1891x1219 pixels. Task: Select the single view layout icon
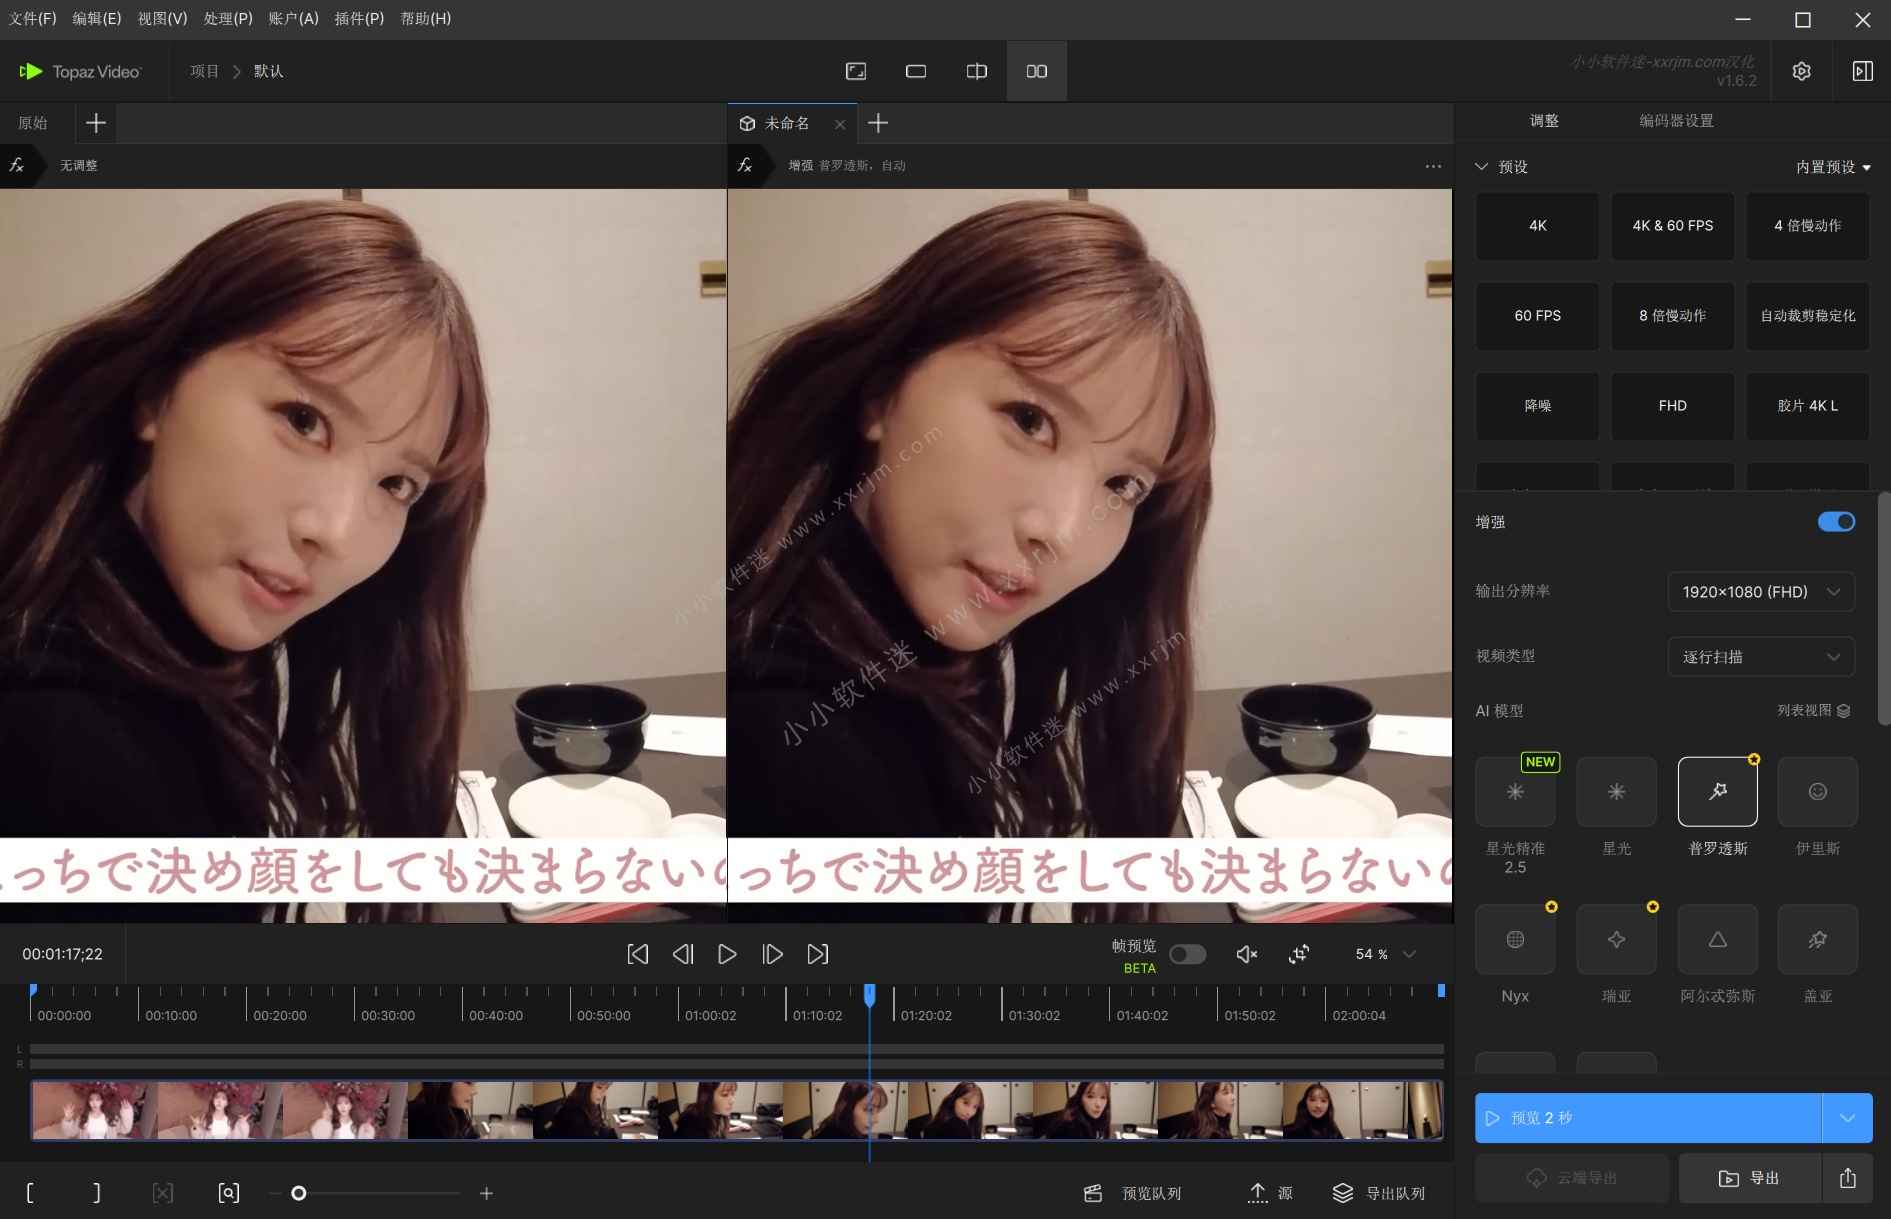click(x=916, y=71)
